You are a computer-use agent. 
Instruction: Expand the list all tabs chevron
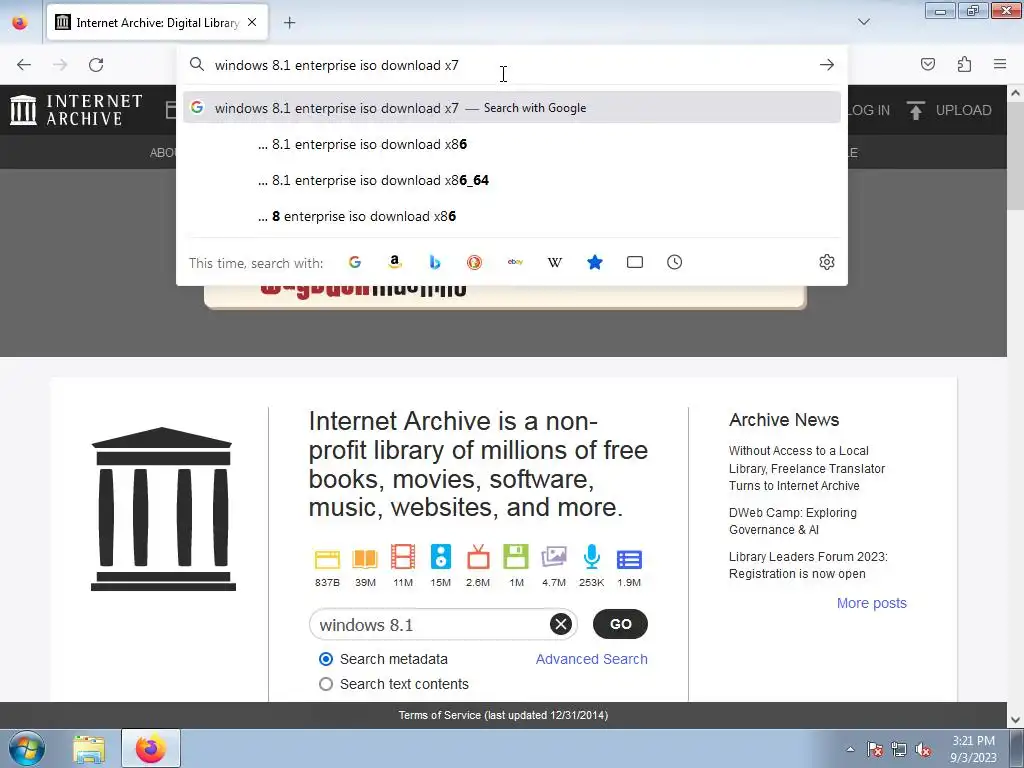coord(863,22)
